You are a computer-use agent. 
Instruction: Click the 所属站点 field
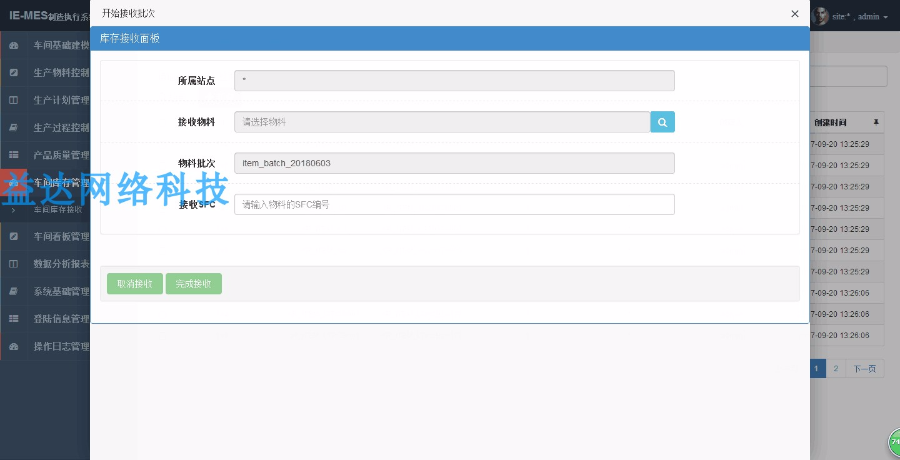click(454, 80)
